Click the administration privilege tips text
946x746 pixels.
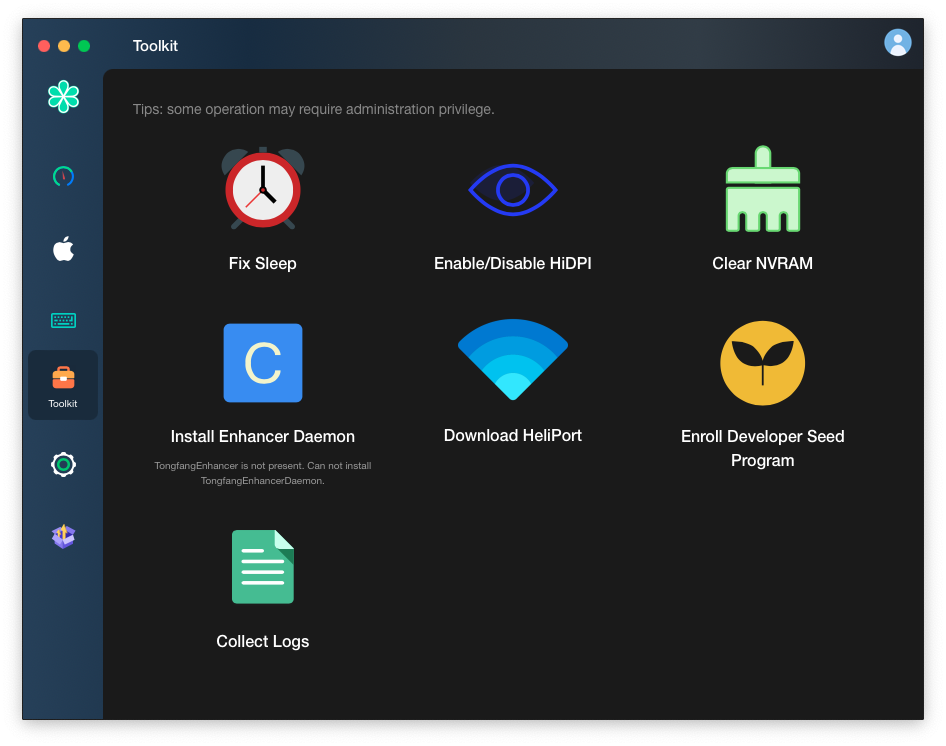pos(314,109)
